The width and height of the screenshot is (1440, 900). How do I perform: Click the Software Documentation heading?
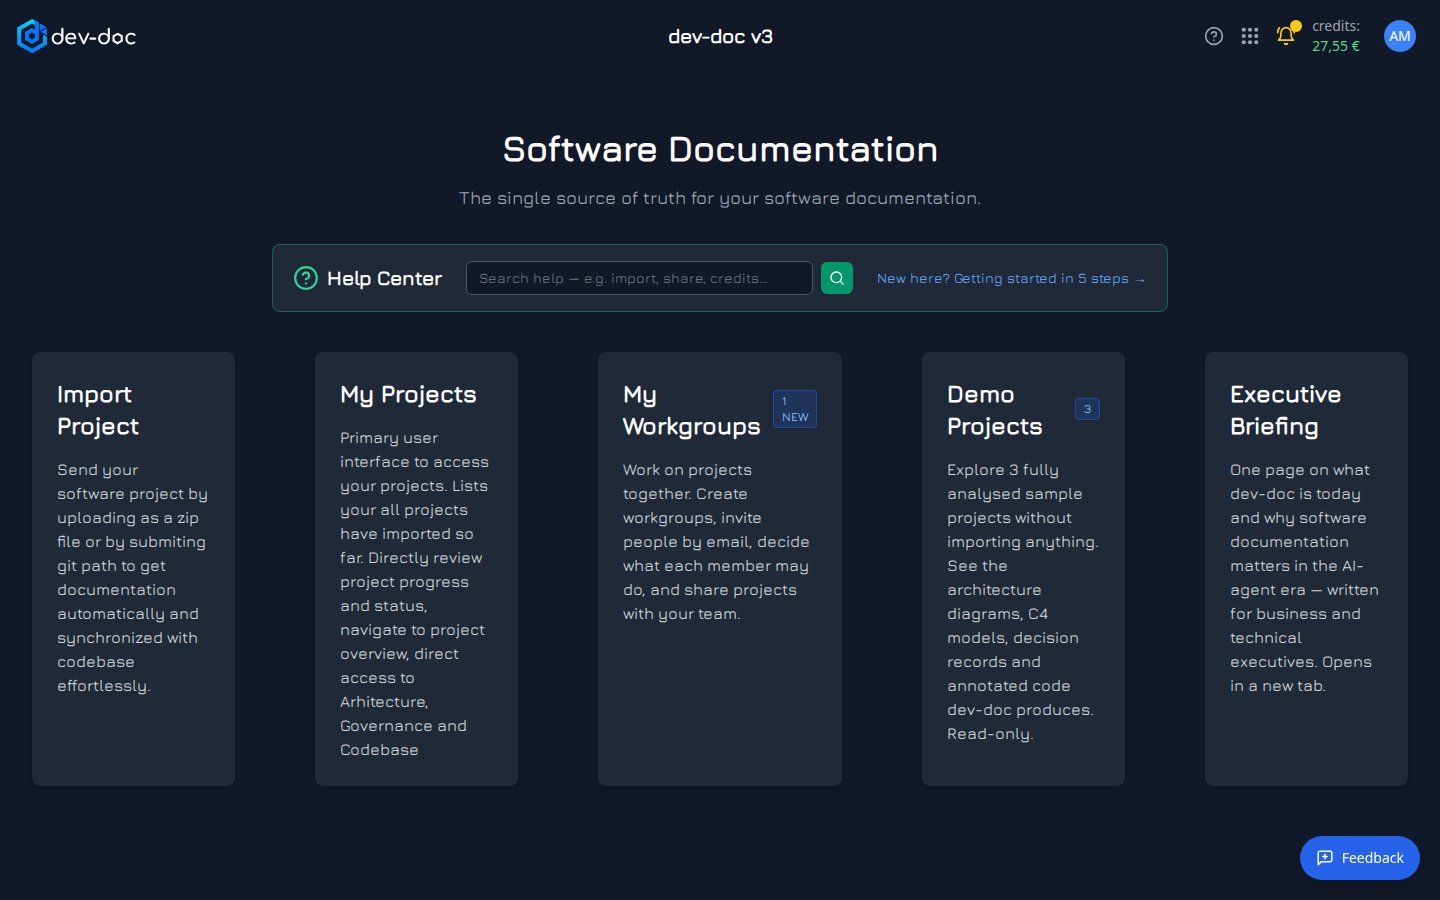[x=720, y=150]
